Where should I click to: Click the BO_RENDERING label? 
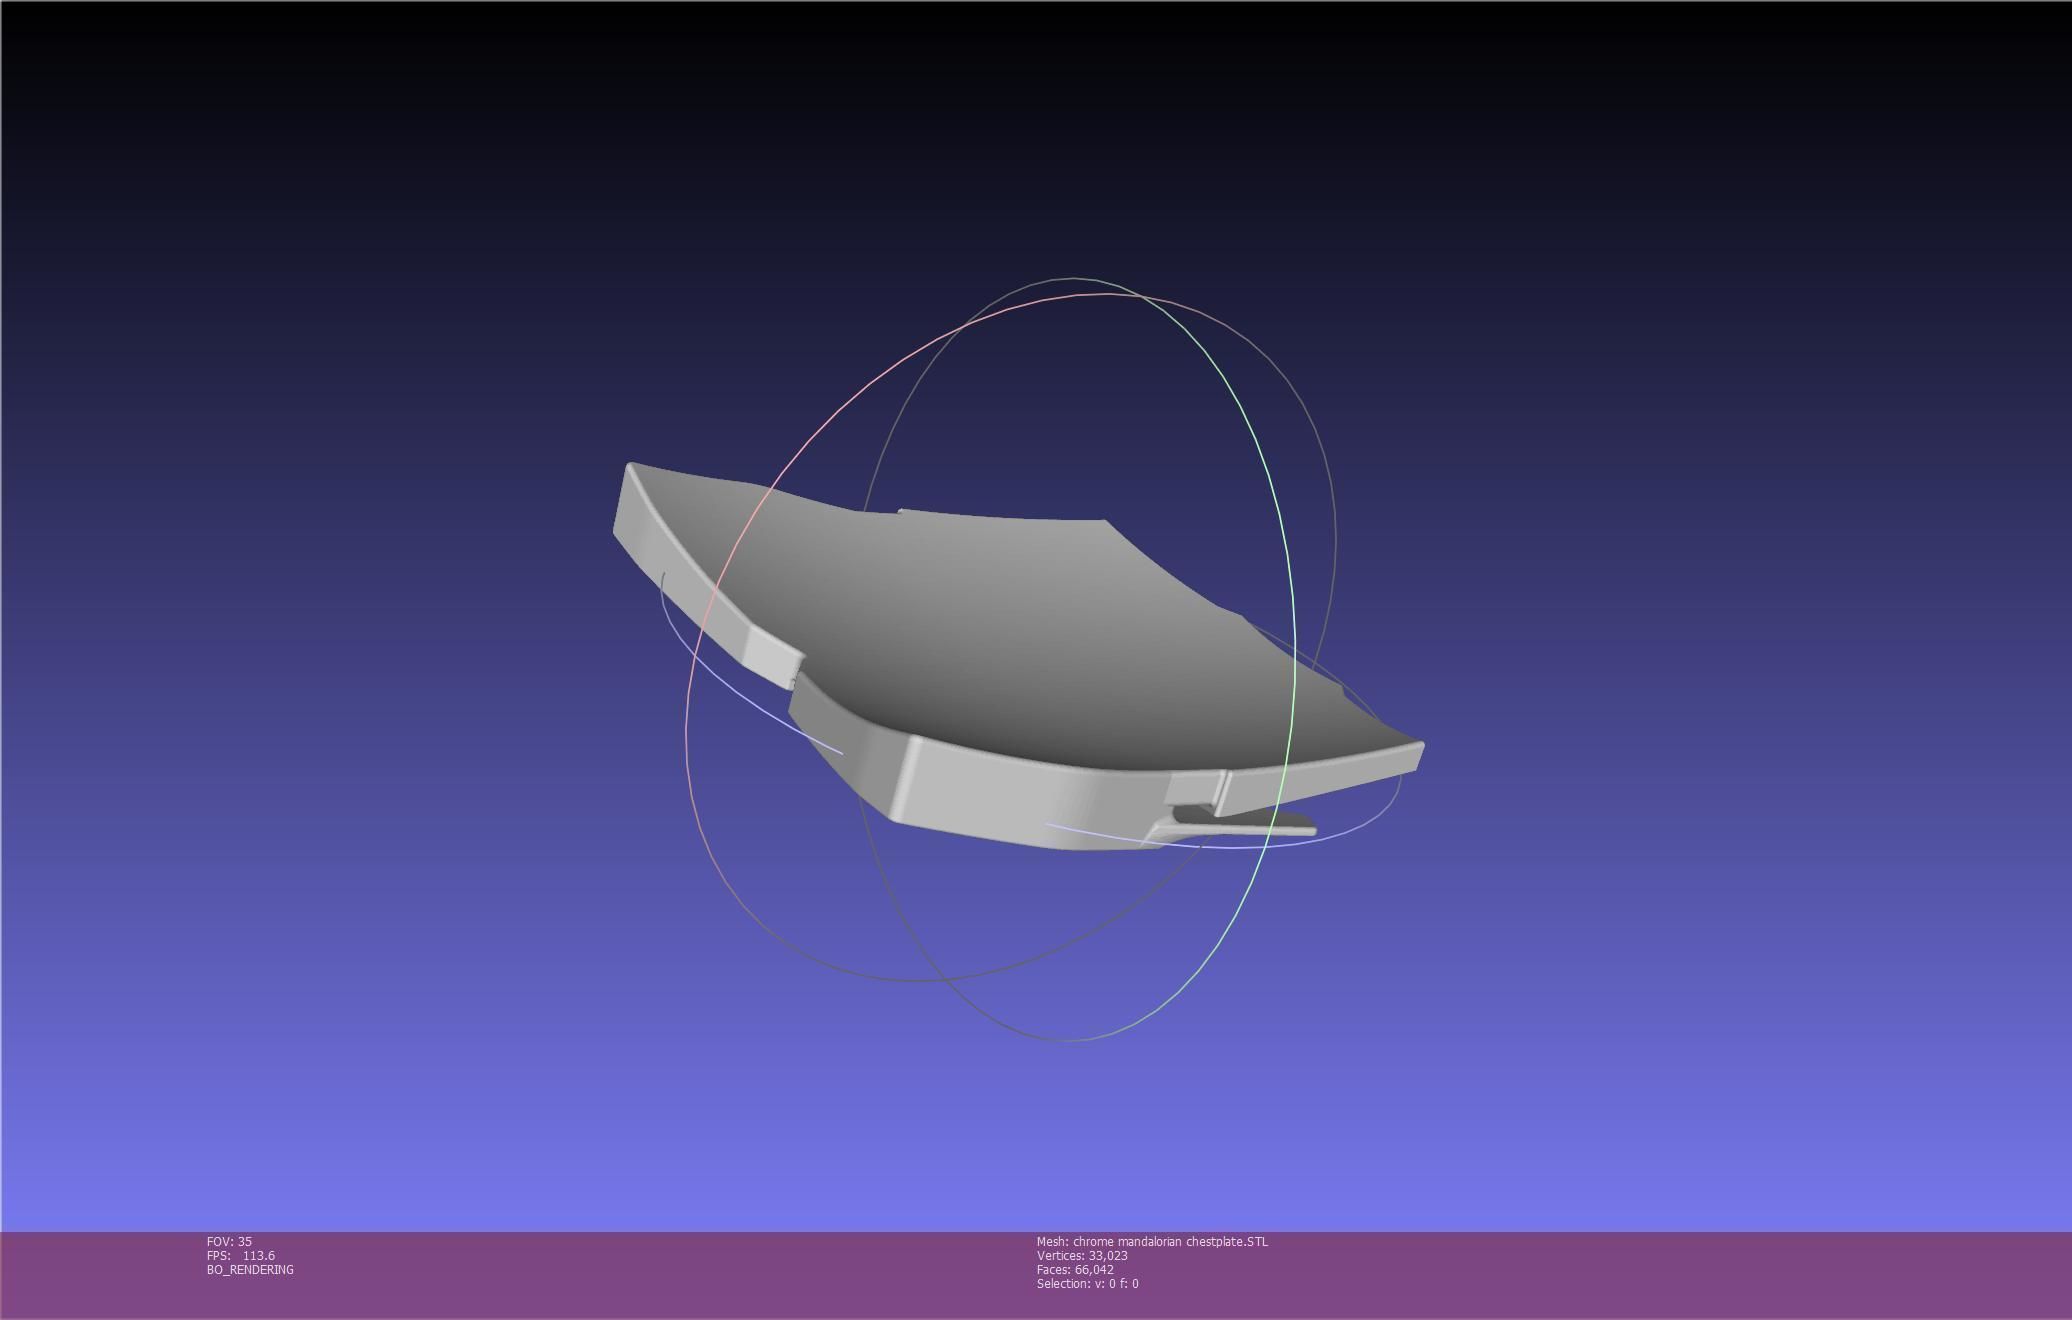(250, 1269)
